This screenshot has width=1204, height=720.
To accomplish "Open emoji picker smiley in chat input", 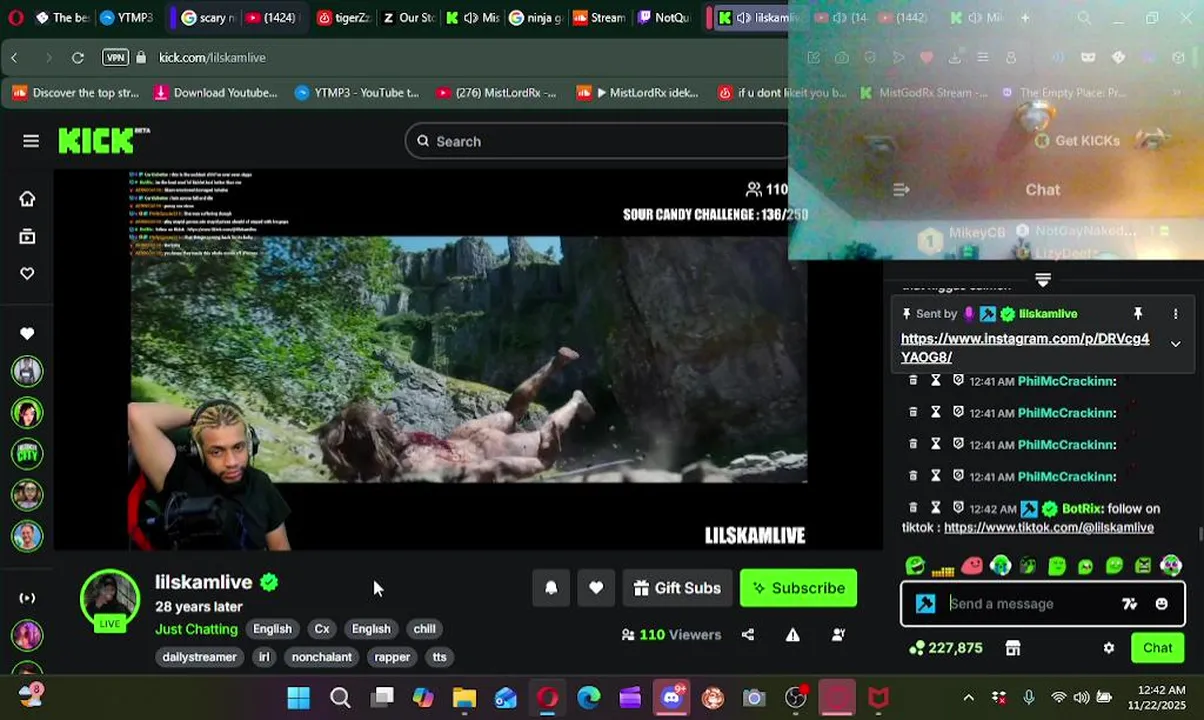I will point(1161,604).
